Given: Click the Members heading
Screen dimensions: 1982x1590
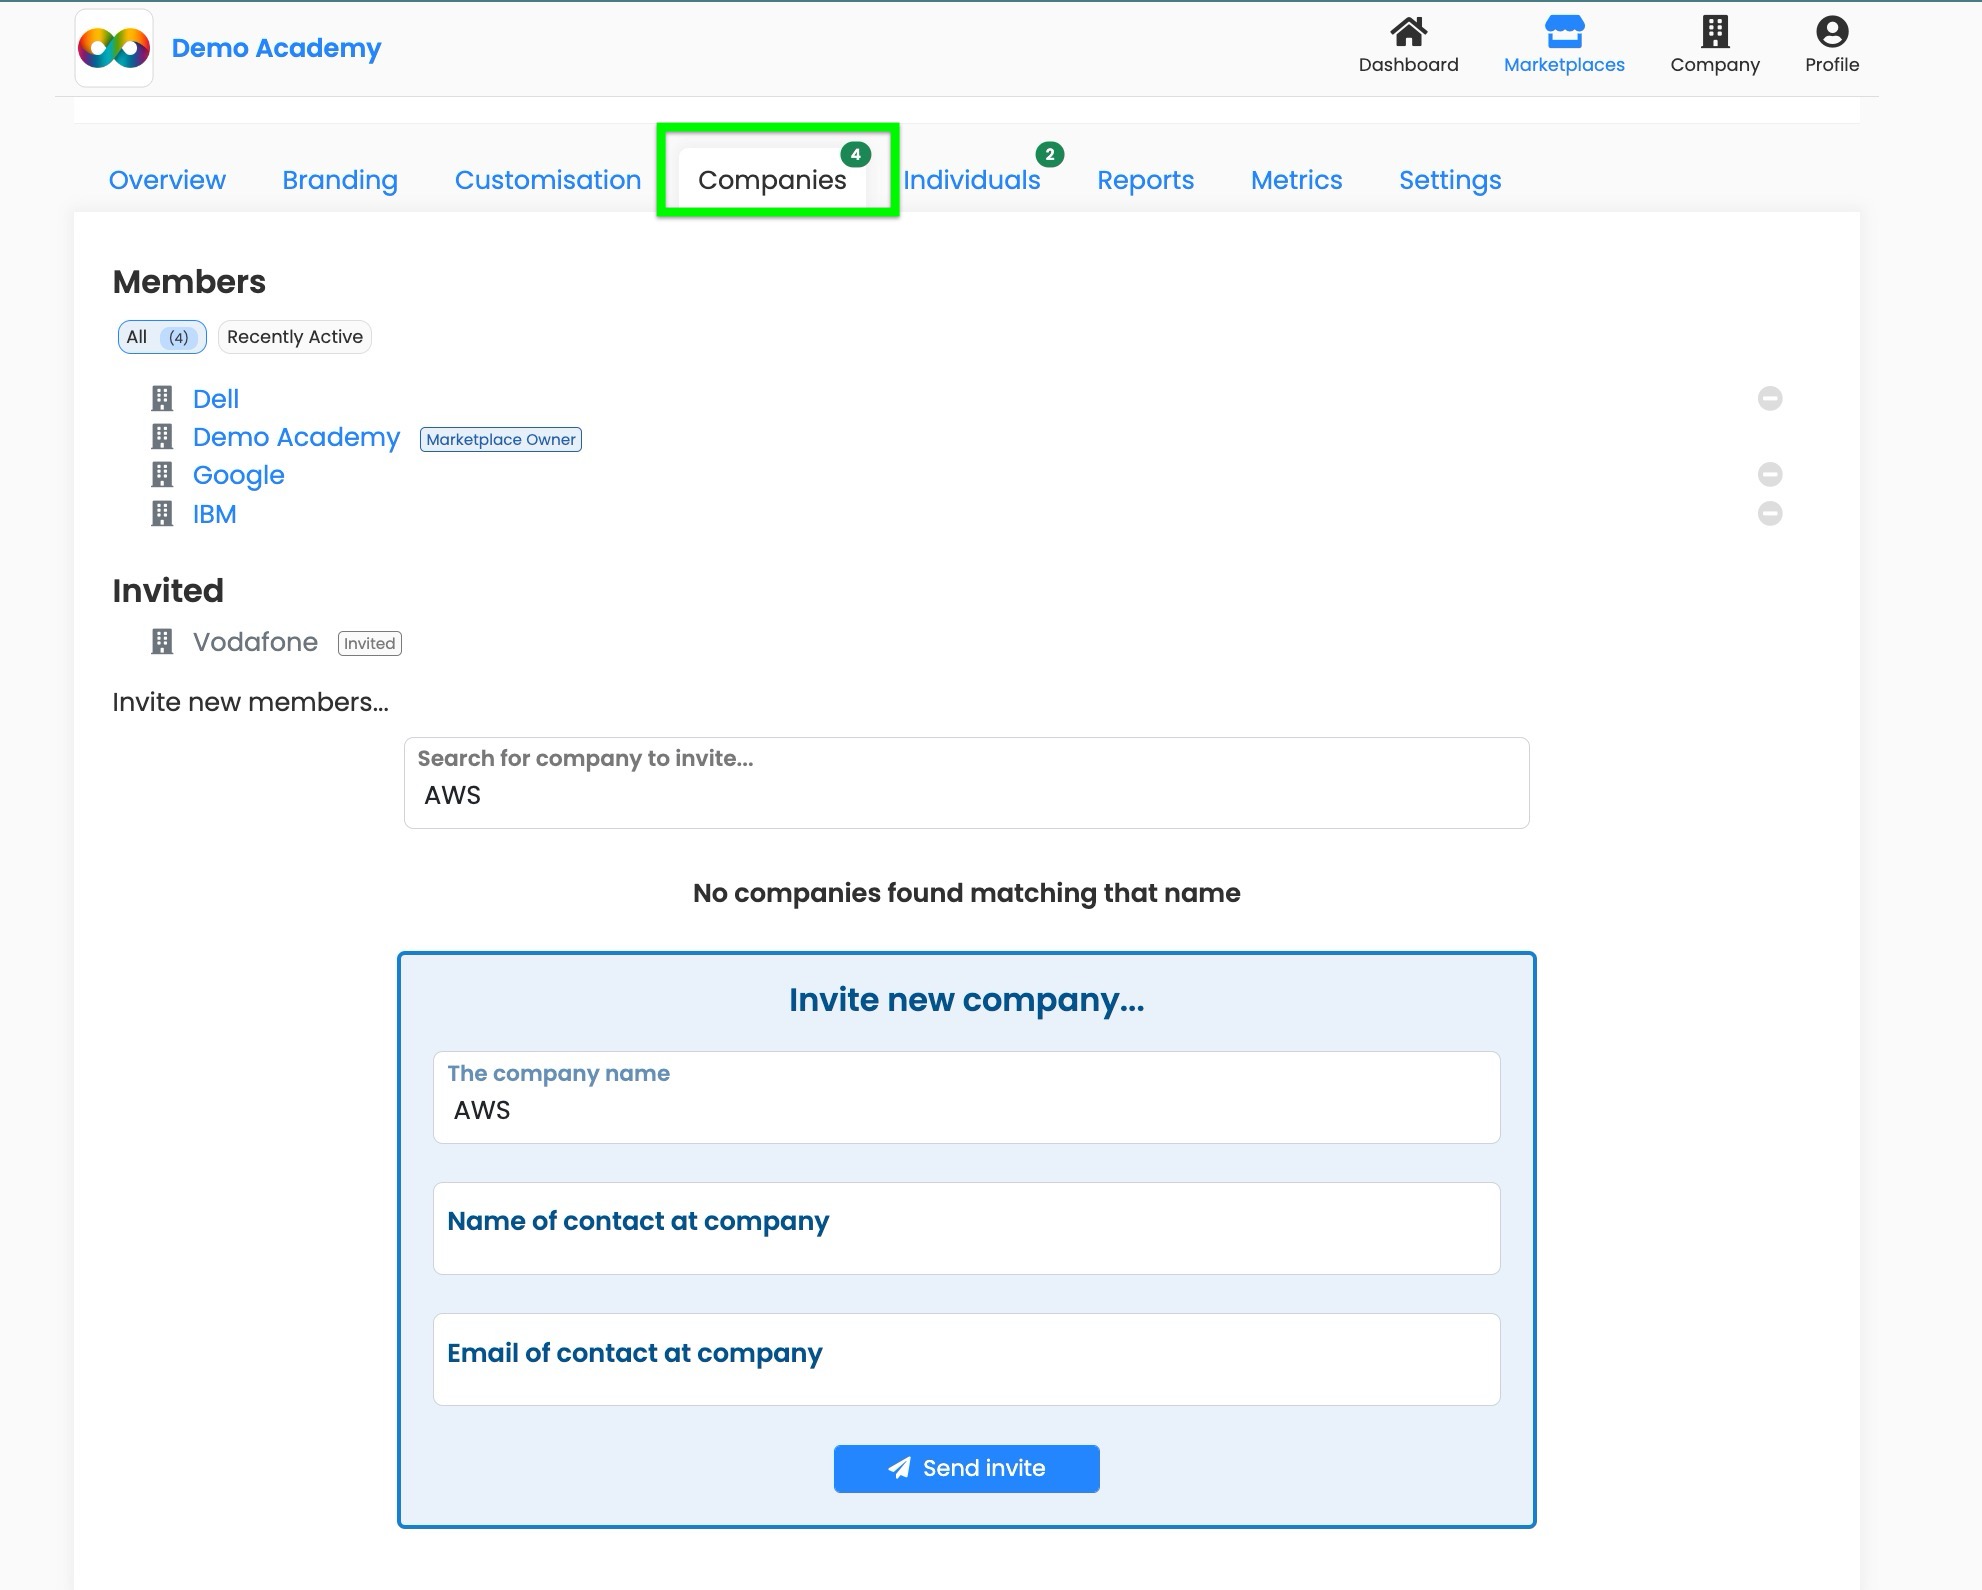Looking at the screenshot, I should click(189, 282).
